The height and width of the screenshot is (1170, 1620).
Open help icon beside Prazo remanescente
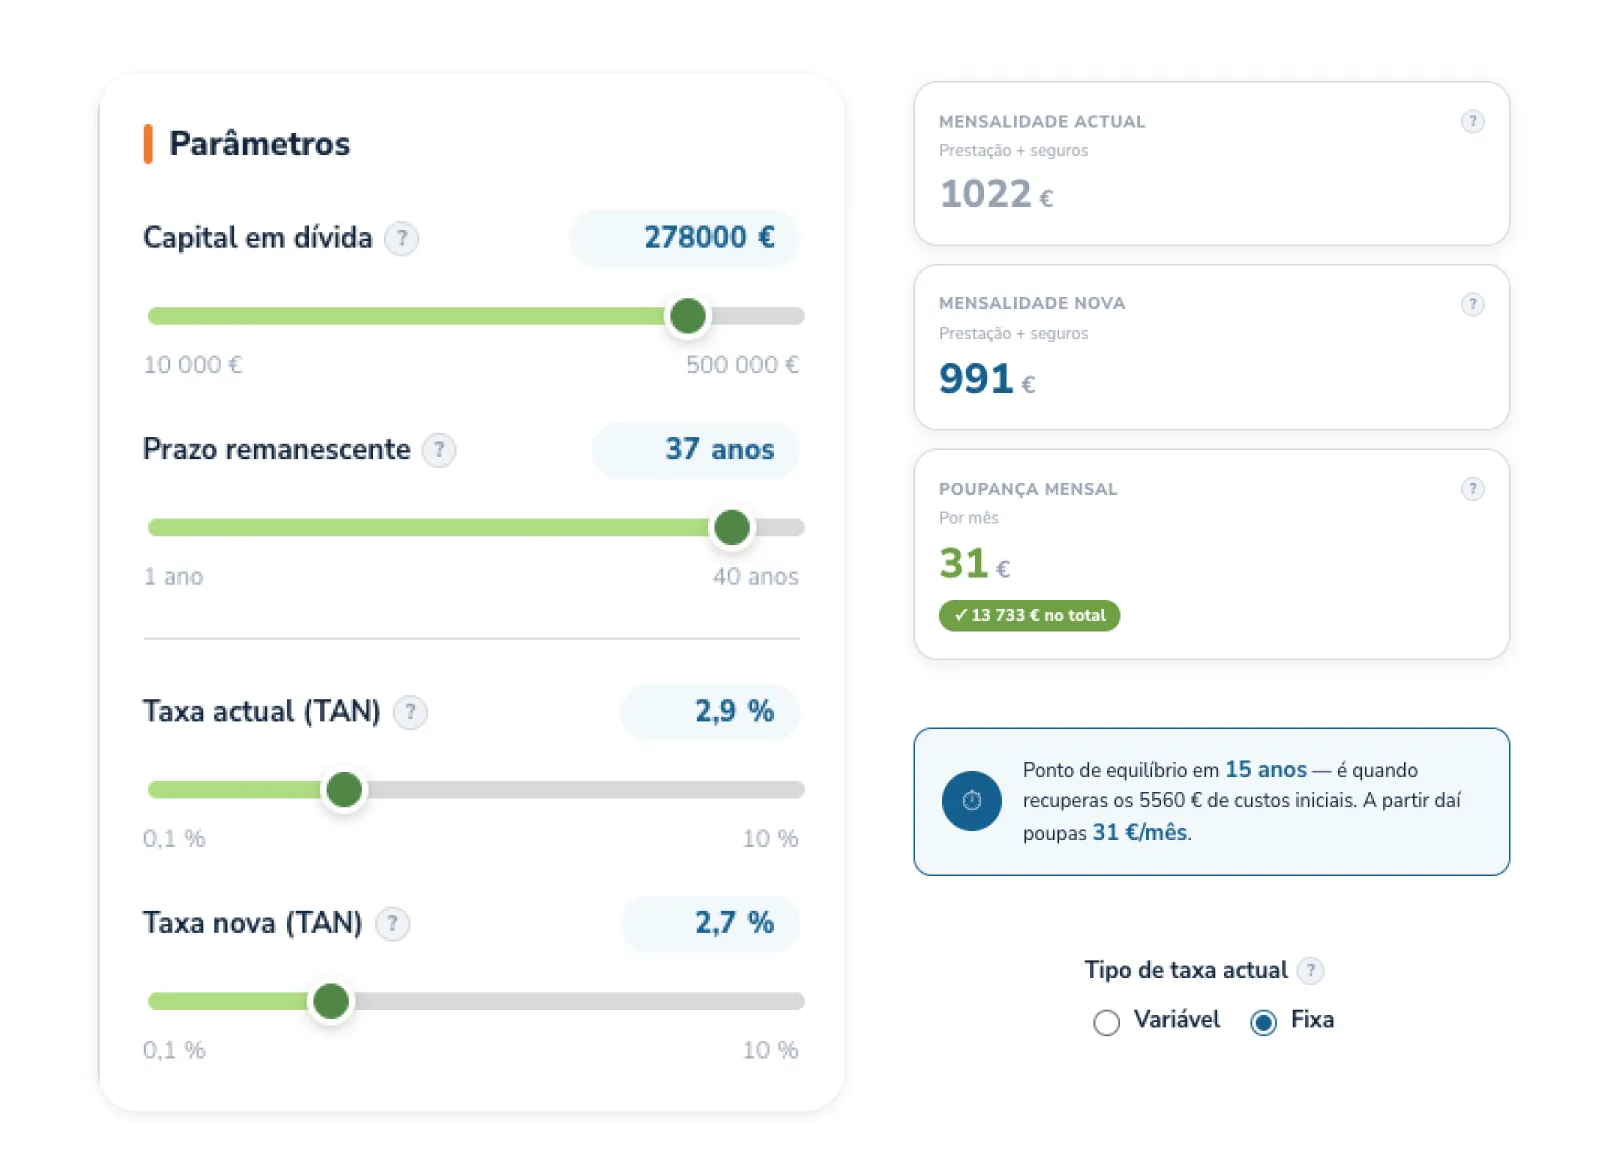(439, 450)
